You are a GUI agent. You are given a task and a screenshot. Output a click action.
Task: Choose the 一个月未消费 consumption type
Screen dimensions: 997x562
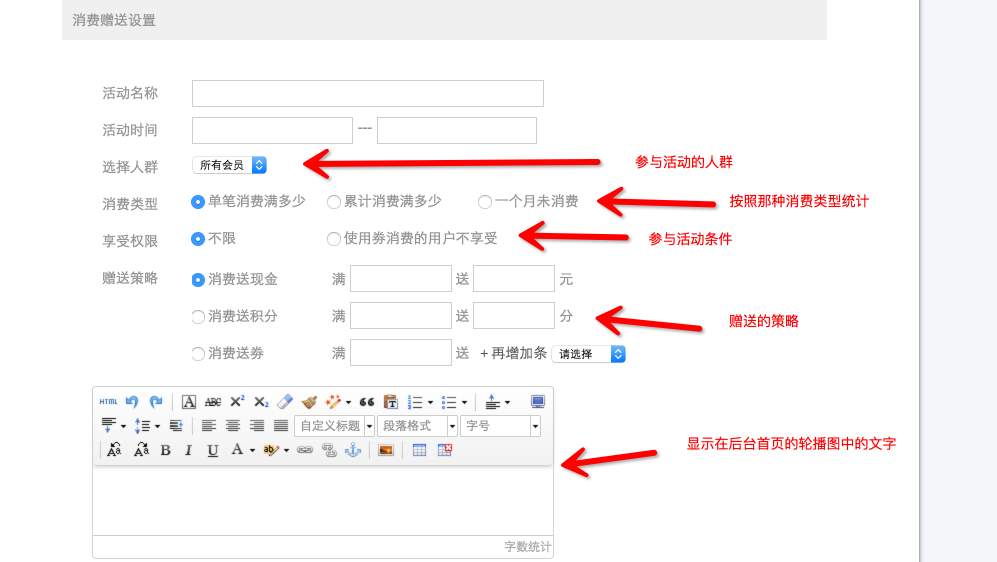[x=485, y=202]
